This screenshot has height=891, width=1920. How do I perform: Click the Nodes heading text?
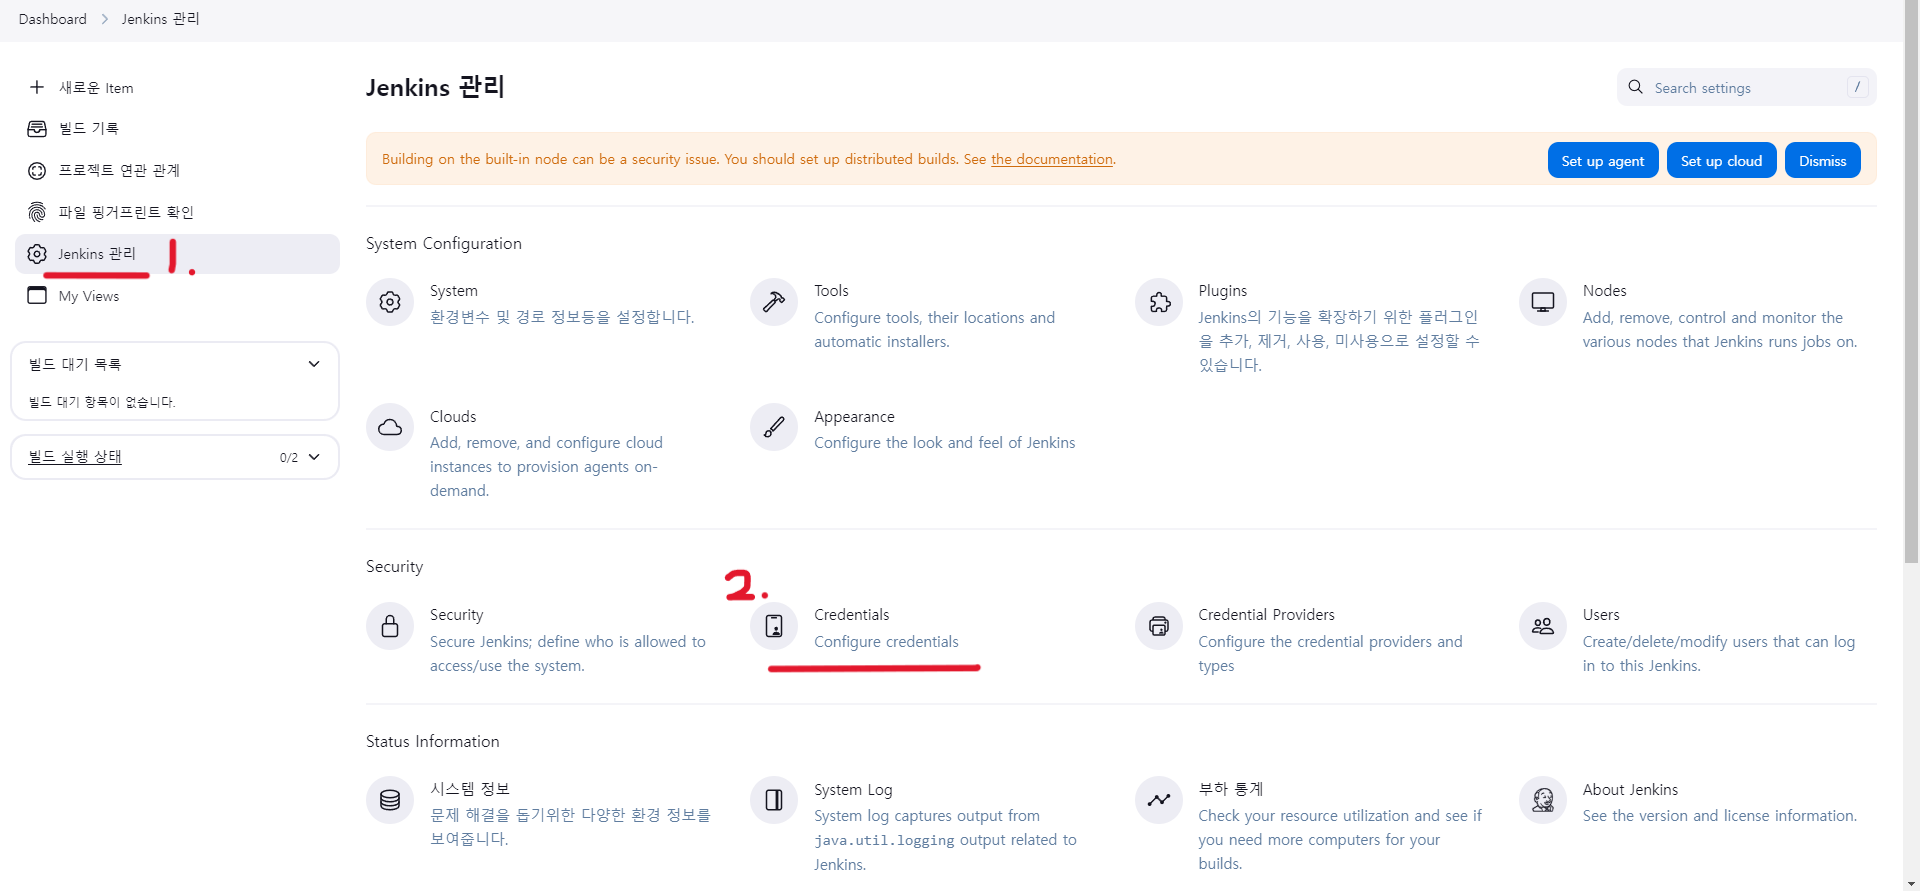(1604, 291)
